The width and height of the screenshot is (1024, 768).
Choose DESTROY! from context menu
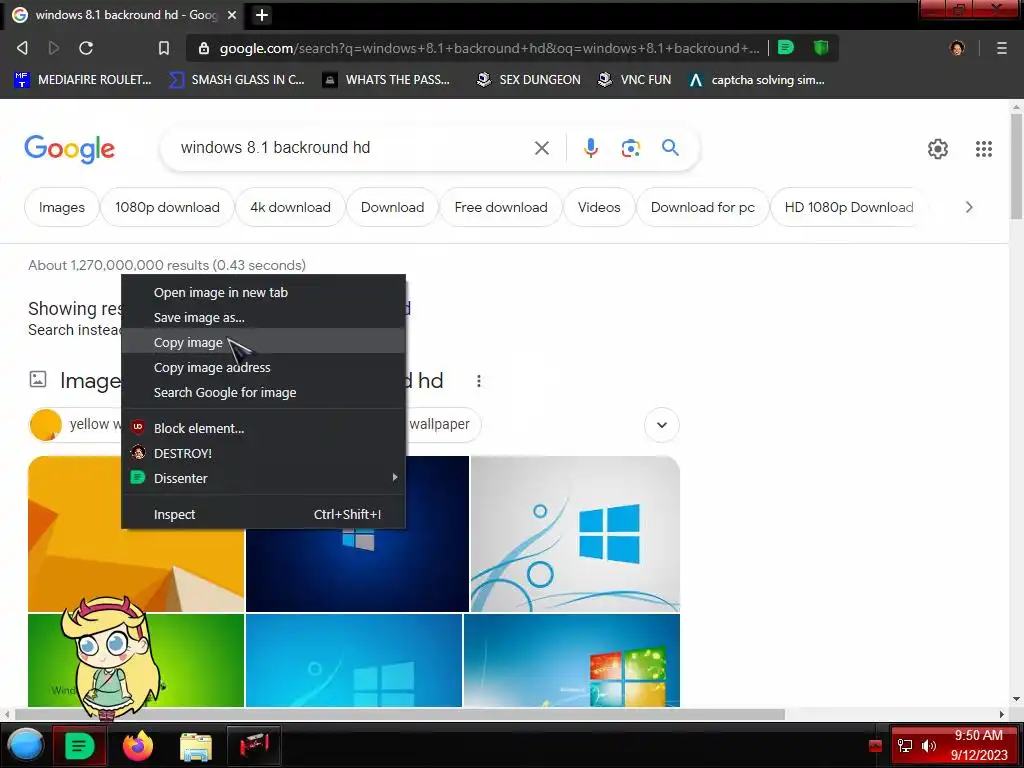pos(263,453)
